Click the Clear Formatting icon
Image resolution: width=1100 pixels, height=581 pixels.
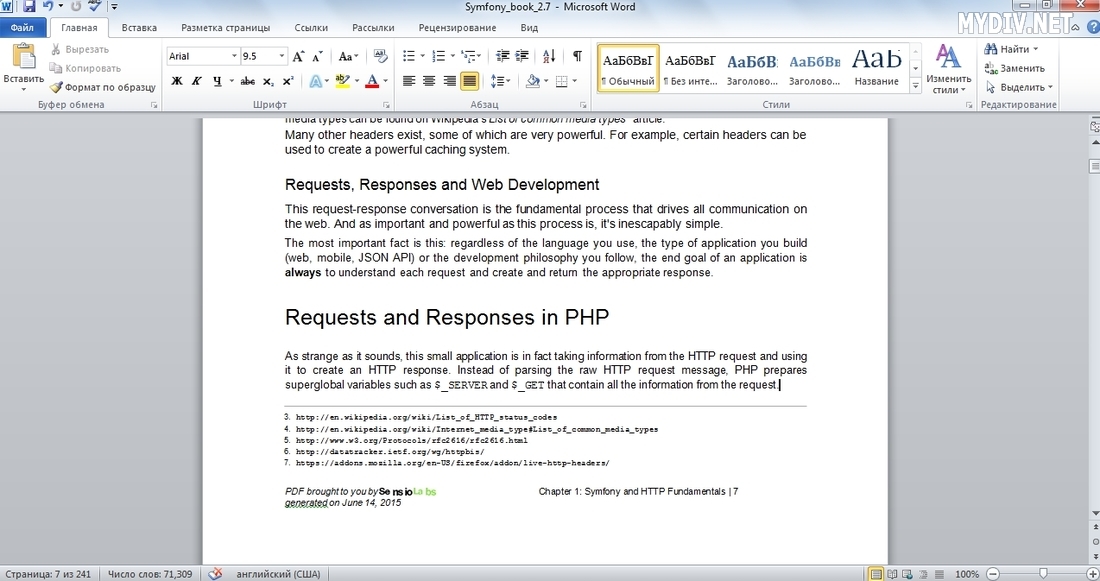click(381, 57)
